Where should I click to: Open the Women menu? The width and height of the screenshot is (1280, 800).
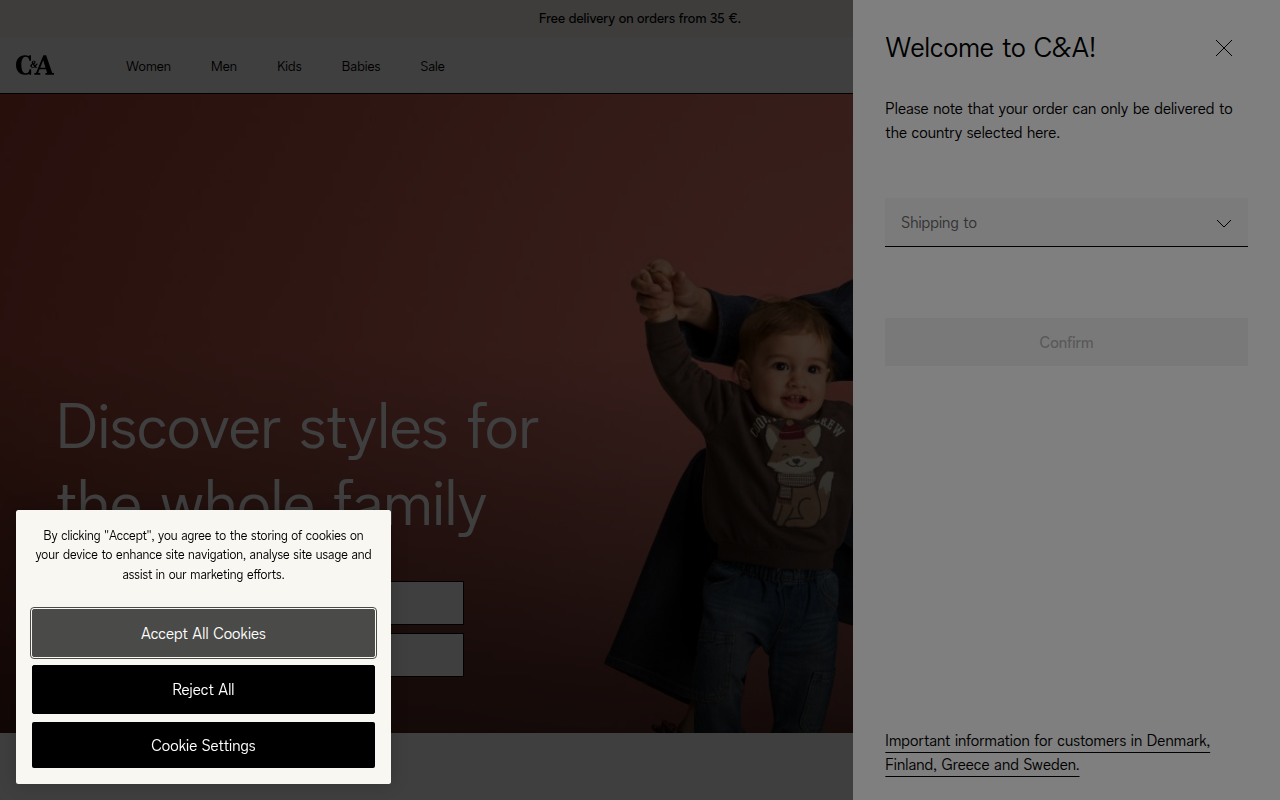click(x=148, y=66)
